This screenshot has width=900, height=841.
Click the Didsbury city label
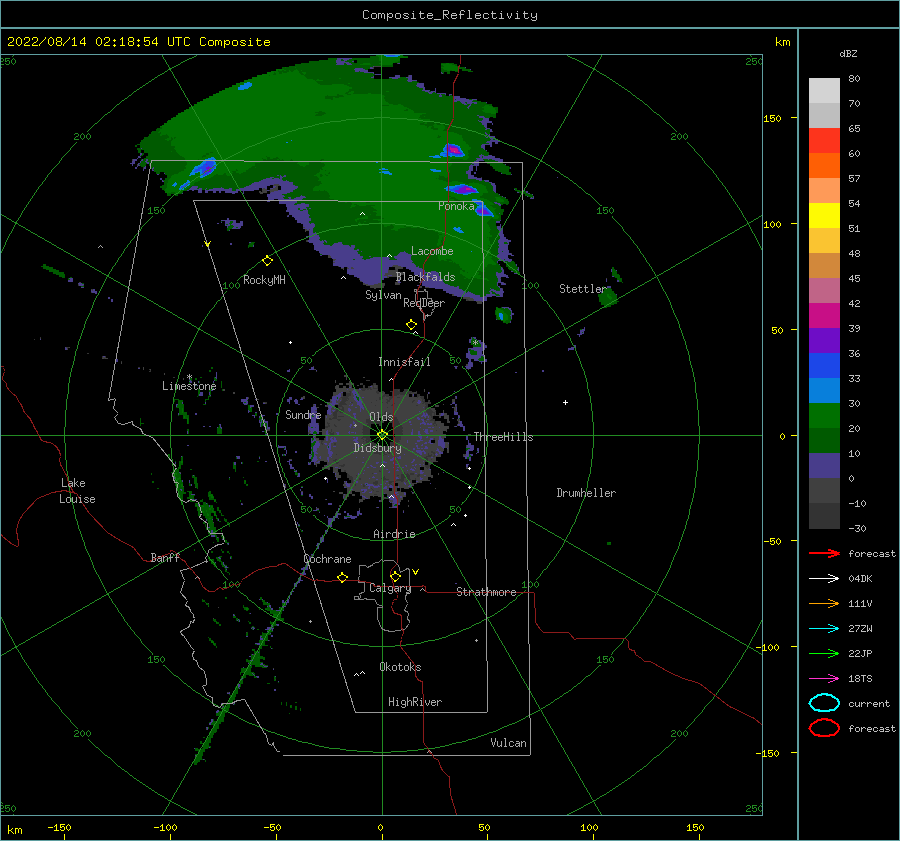click(x=377, y=448)
